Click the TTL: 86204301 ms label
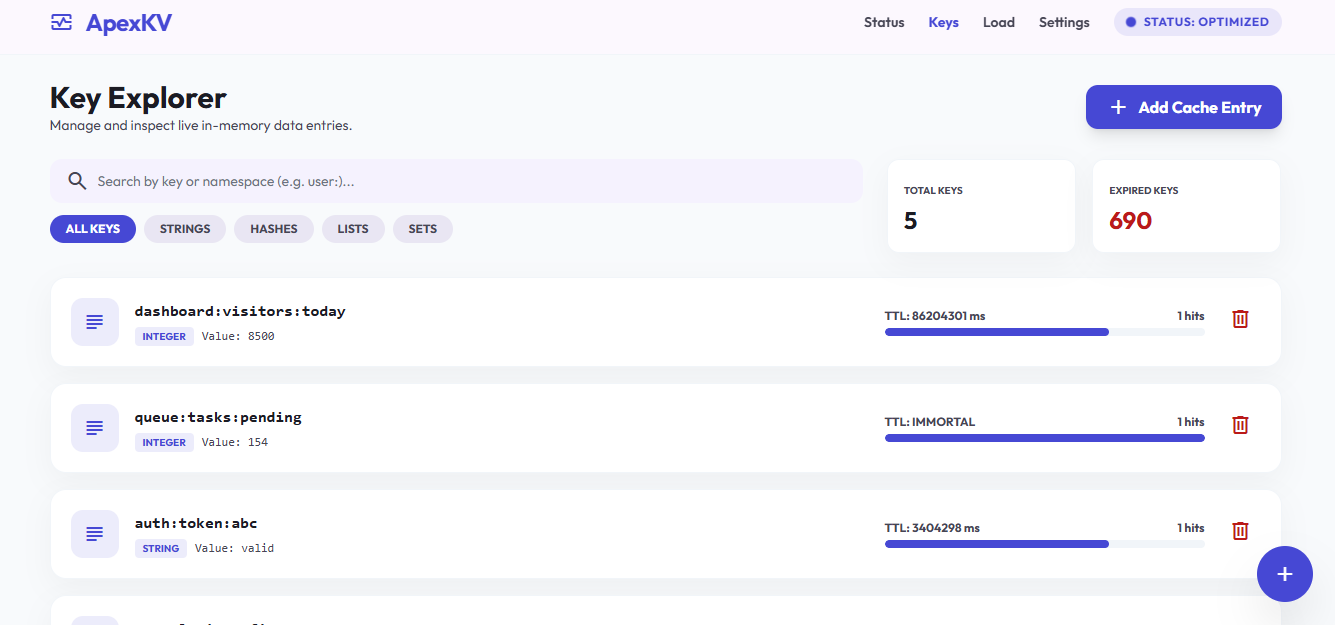Image resolution: width=1335 pixels, height=625 pixels. point(935,316)
